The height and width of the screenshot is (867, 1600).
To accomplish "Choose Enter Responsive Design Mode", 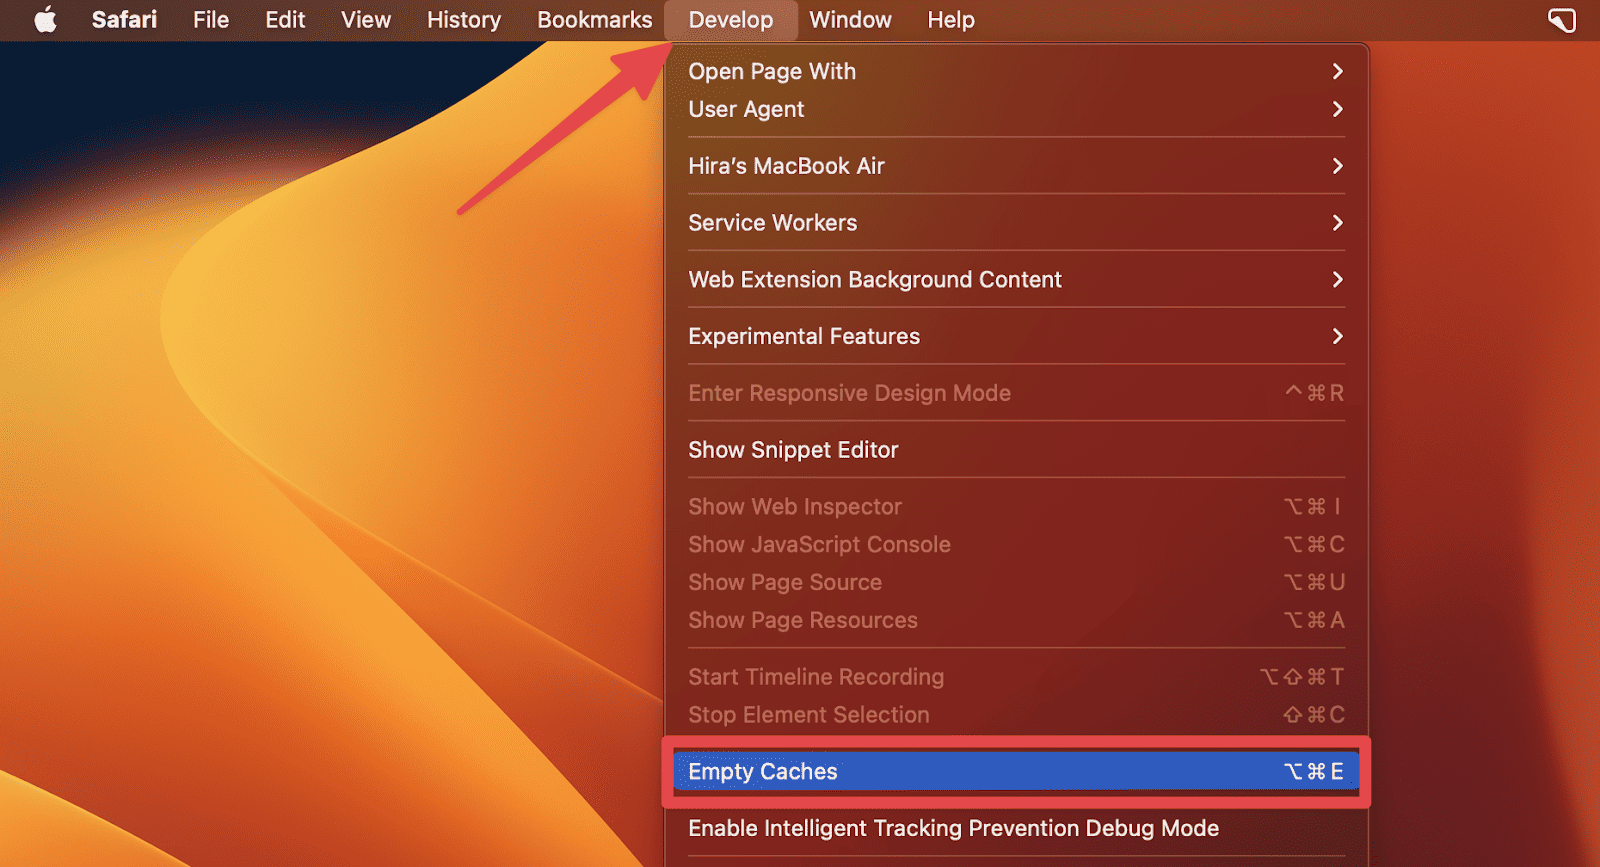I will [1016, 393].
